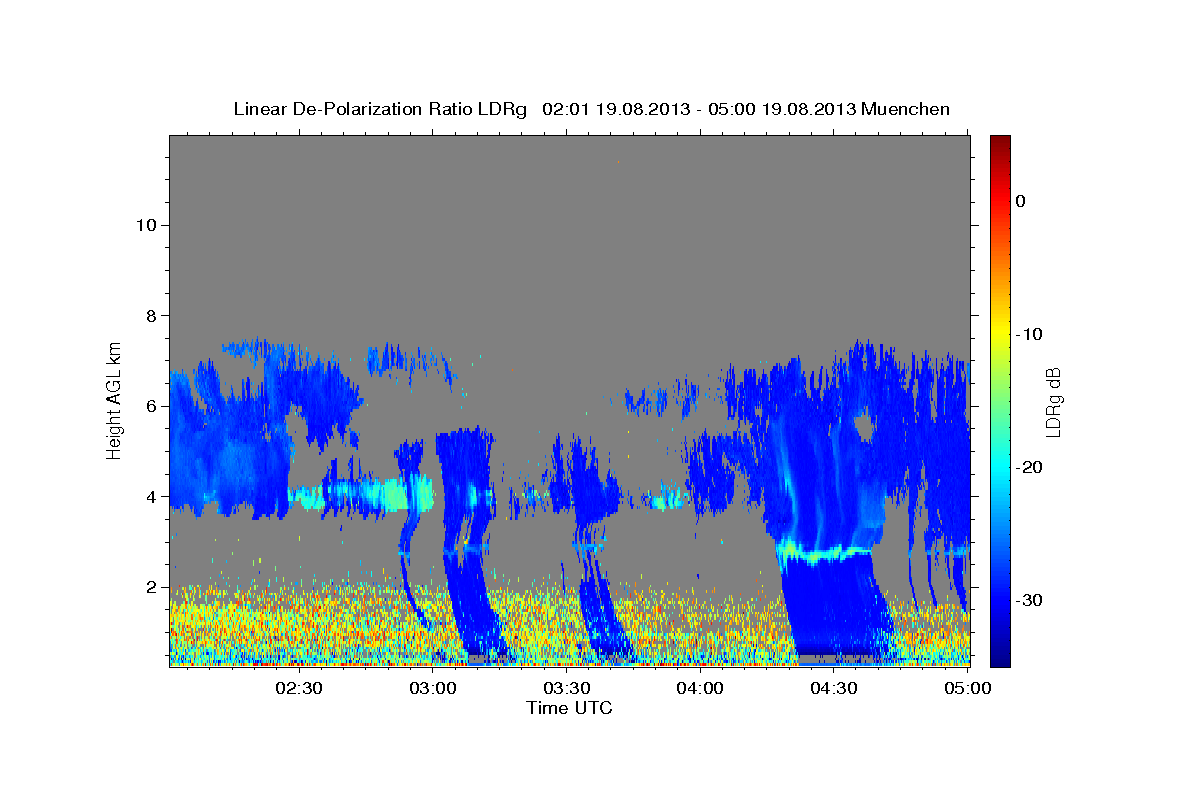Click the 02:30 time tick label
1200x800 pixels.
coord(299,688)
